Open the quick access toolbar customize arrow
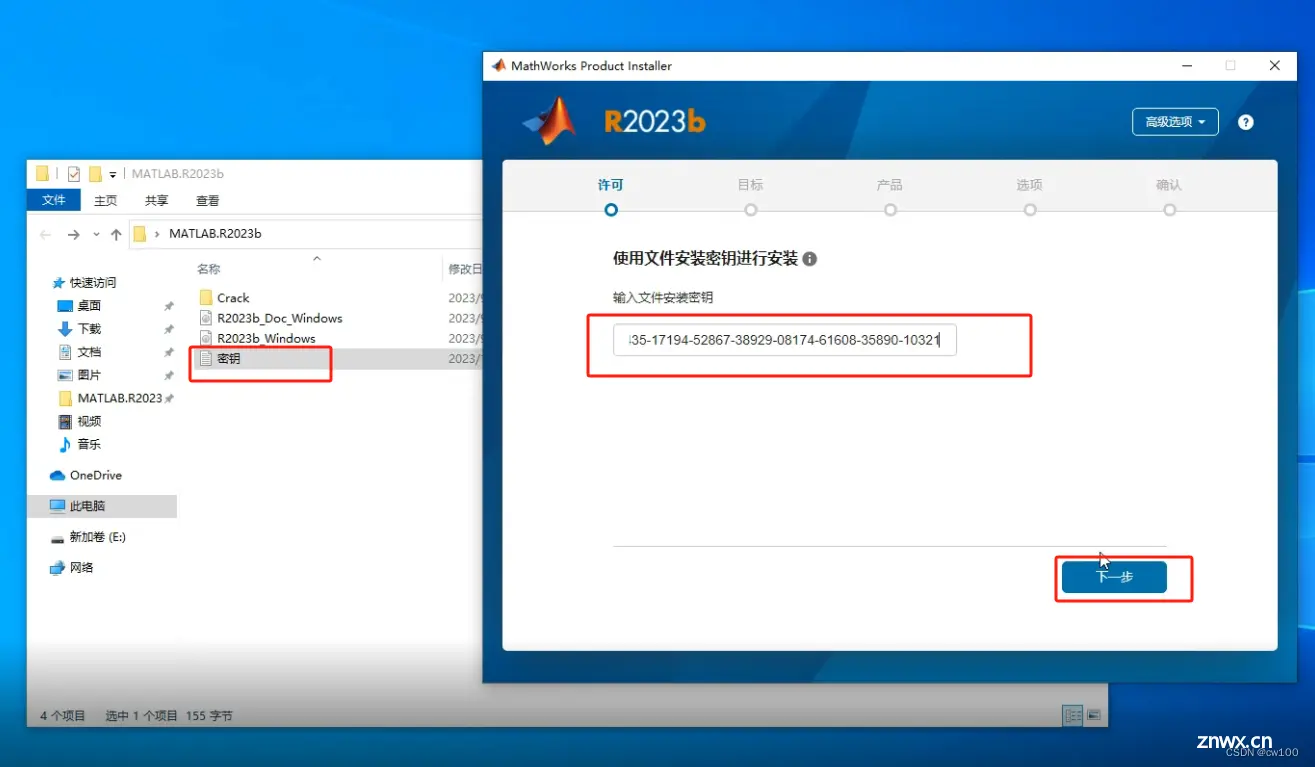Screen dimensions: 1315x767 coord(113,175)
